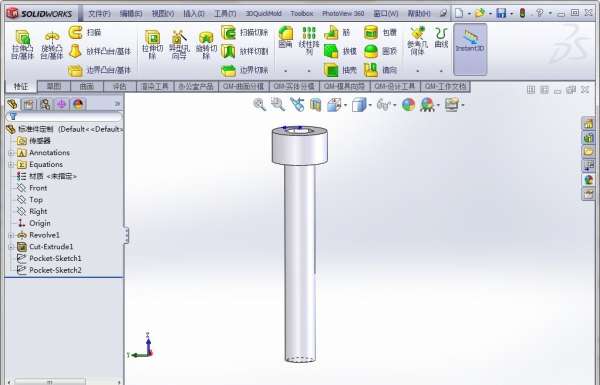Select the Extruded Cut tool

[152, 44]
